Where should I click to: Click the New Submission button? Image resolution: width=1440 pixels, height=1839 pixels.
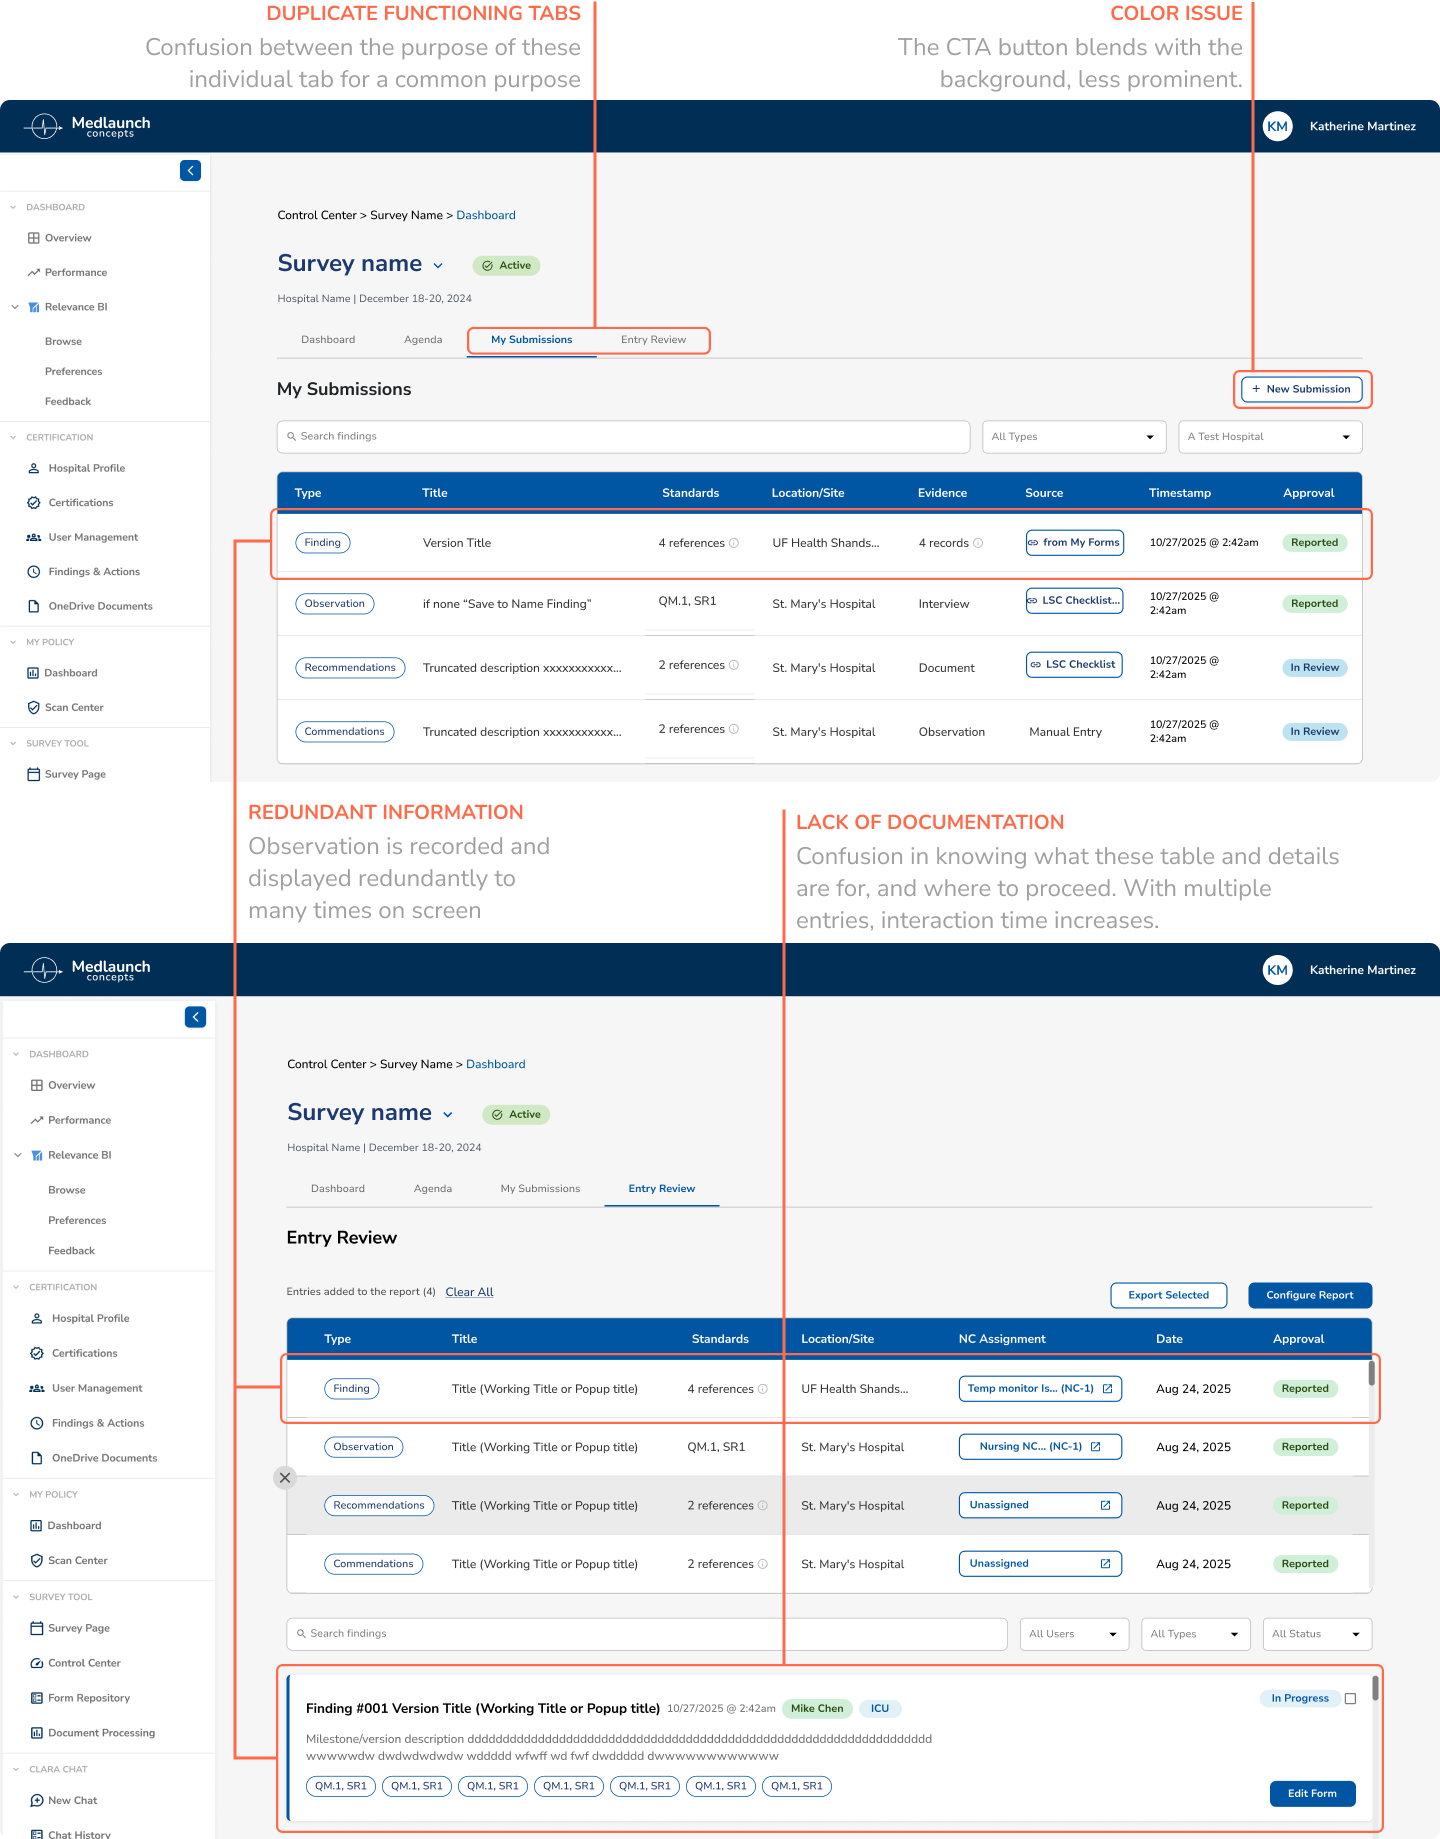pos(1301,389)
